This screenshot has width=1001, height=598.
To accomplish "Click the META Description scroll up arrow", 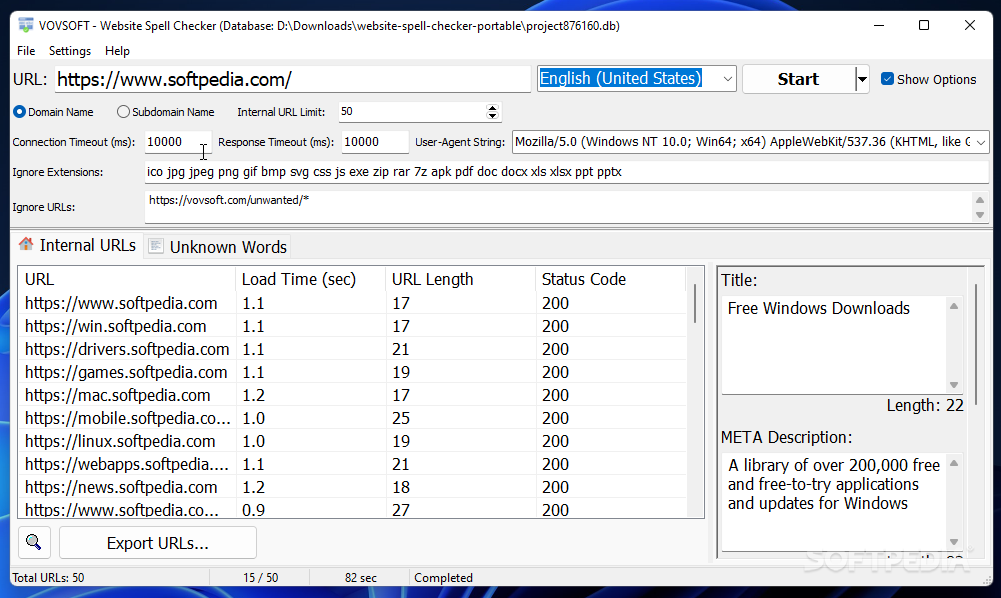I will [x=954, y=463].
